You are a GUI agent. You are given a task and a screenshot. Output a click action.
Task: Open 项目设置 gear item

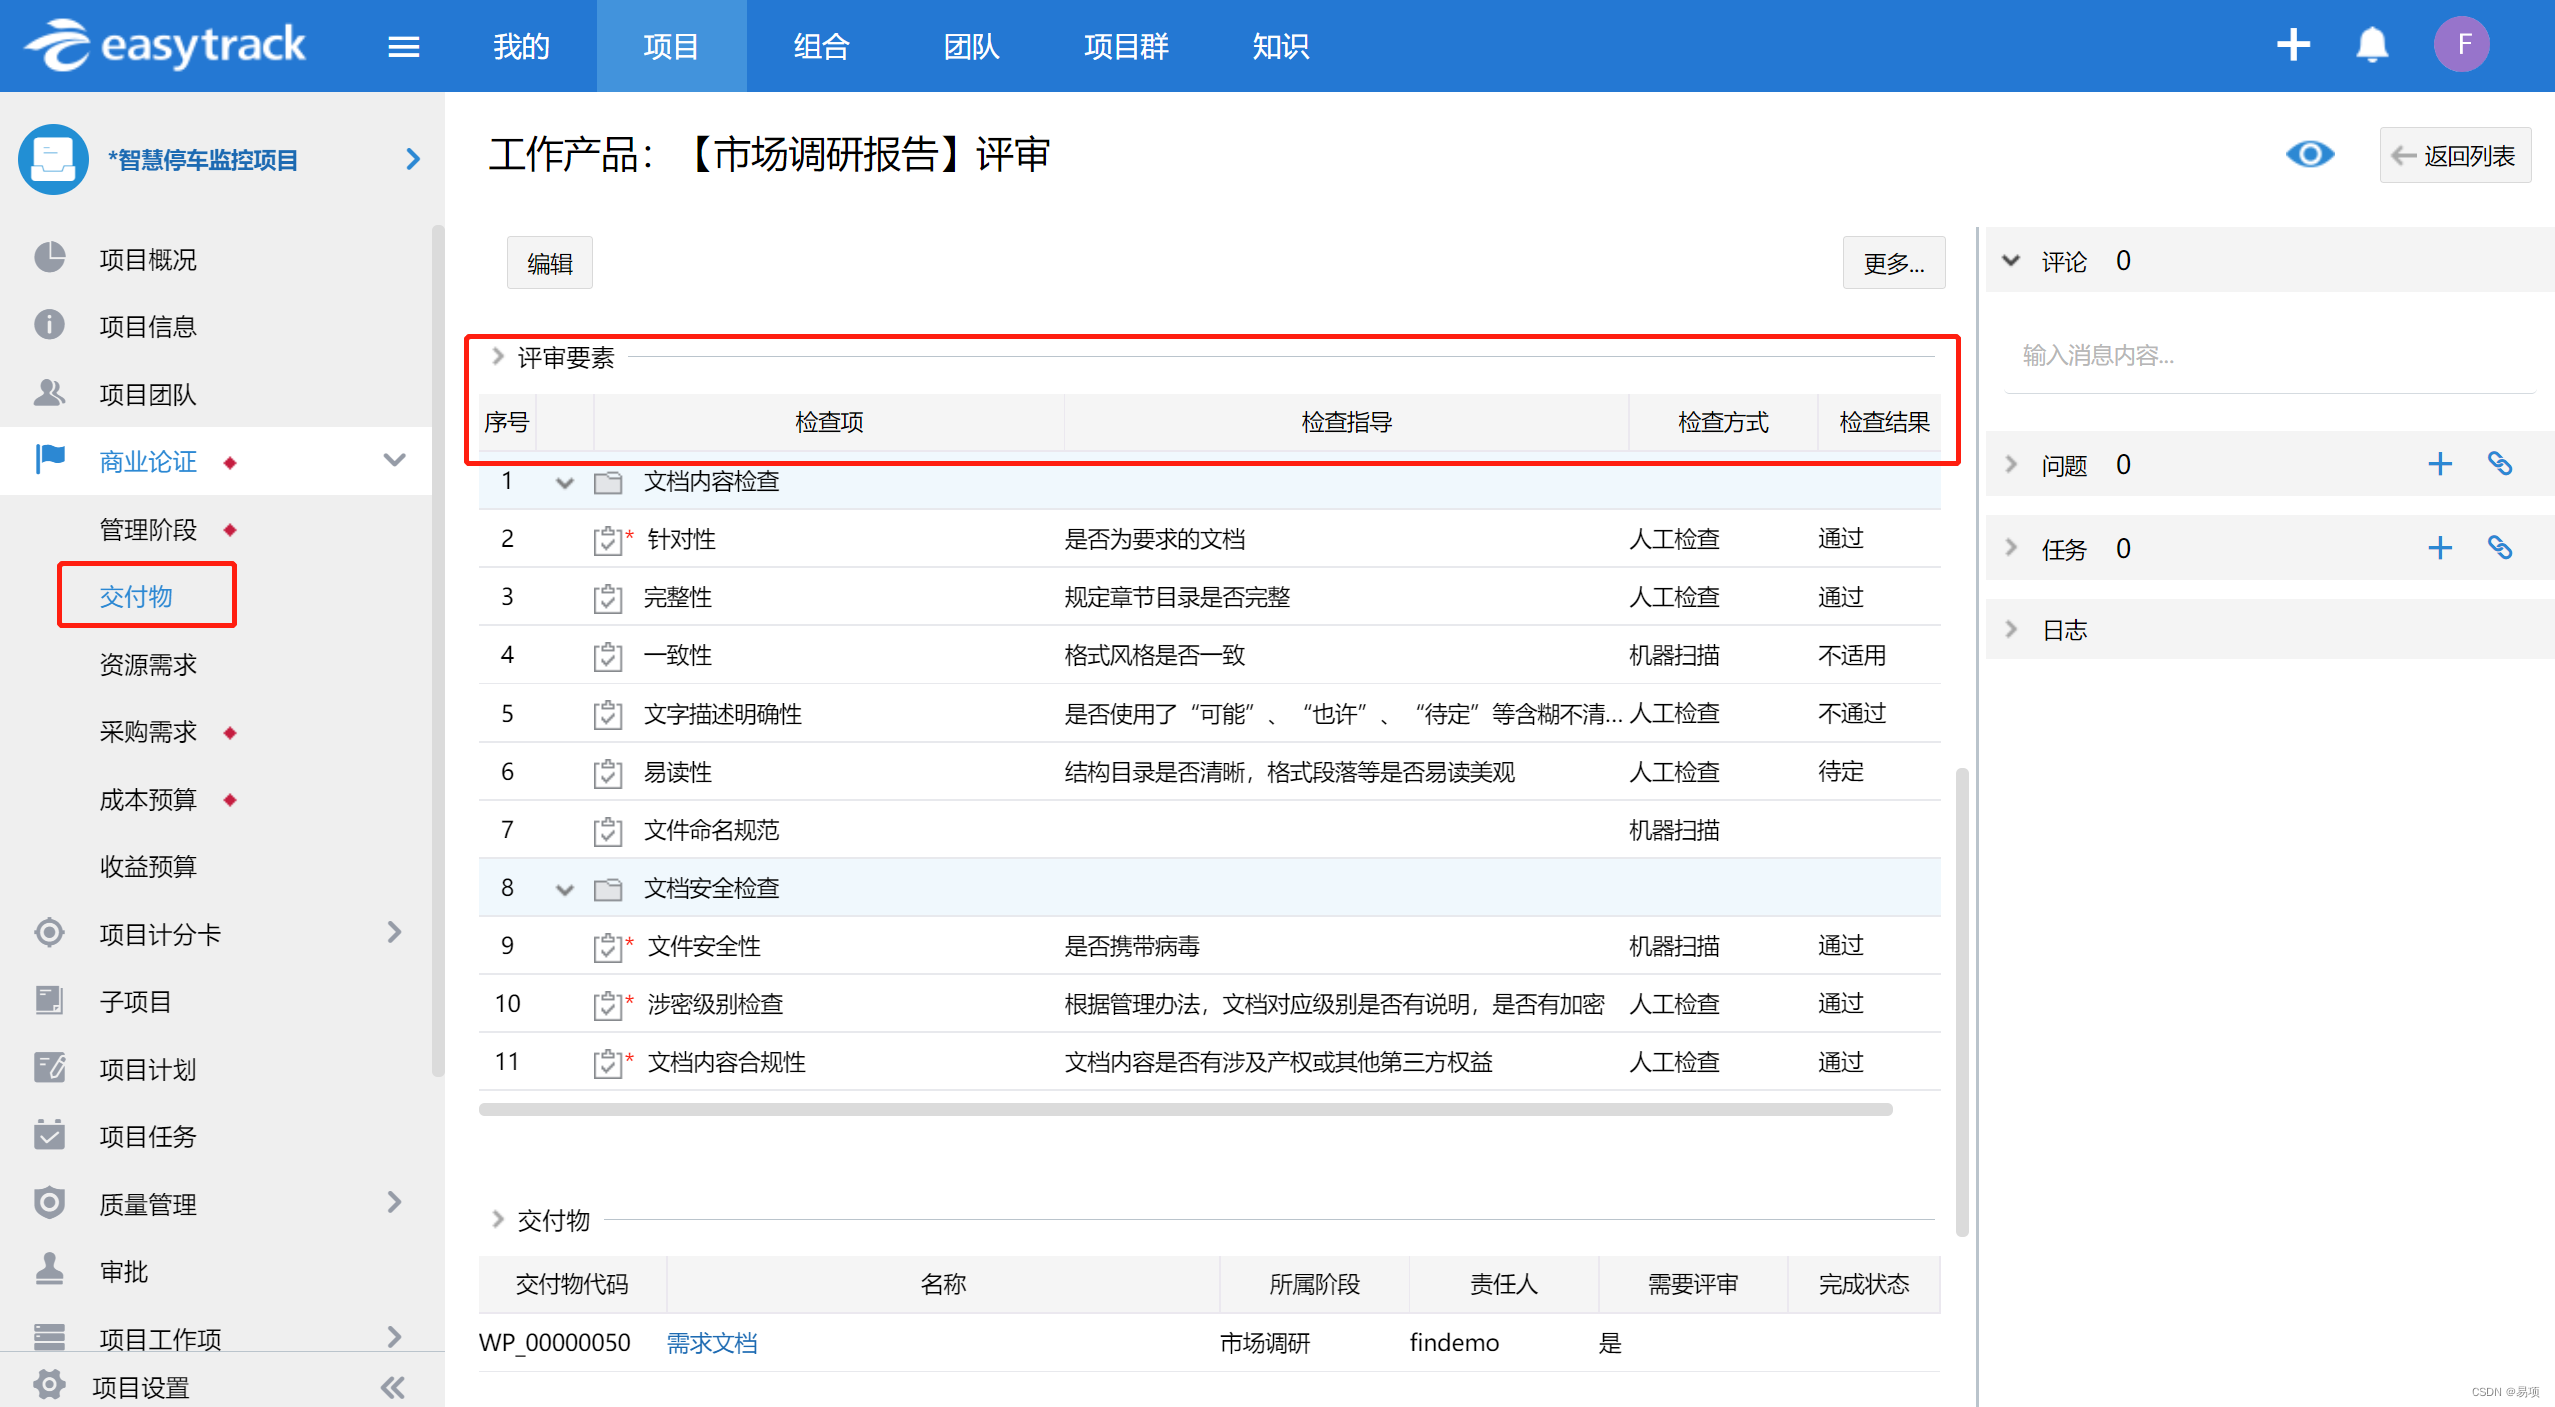140,1387
